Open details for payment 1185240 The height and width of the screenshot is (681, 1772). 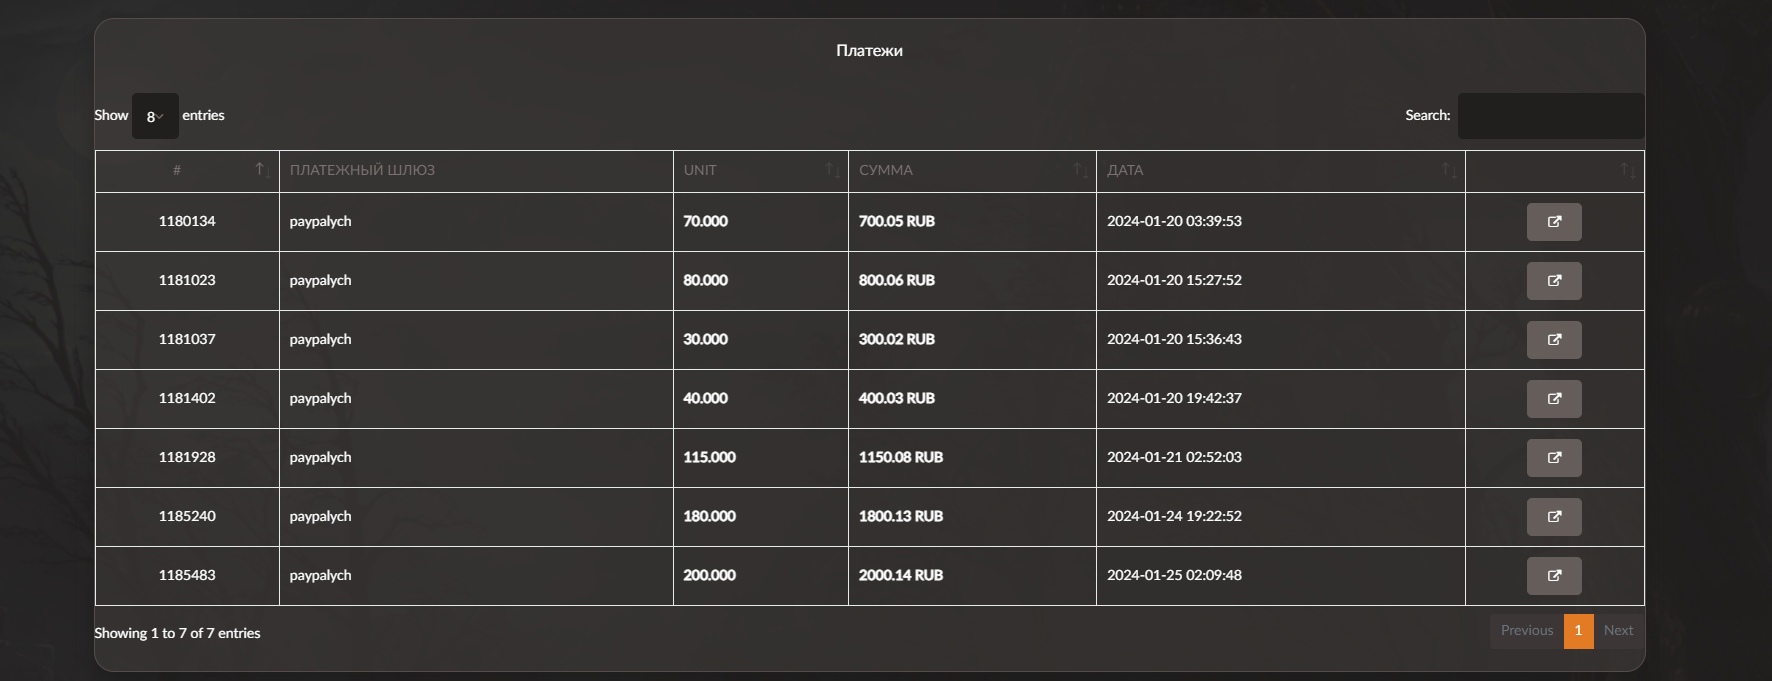pos(1553,517)
